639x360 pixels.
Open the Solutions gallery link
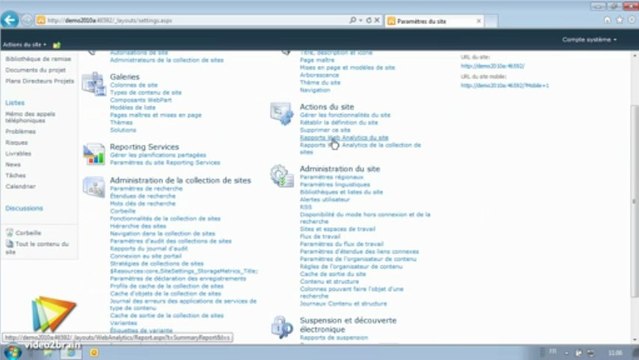pos(123,130)
